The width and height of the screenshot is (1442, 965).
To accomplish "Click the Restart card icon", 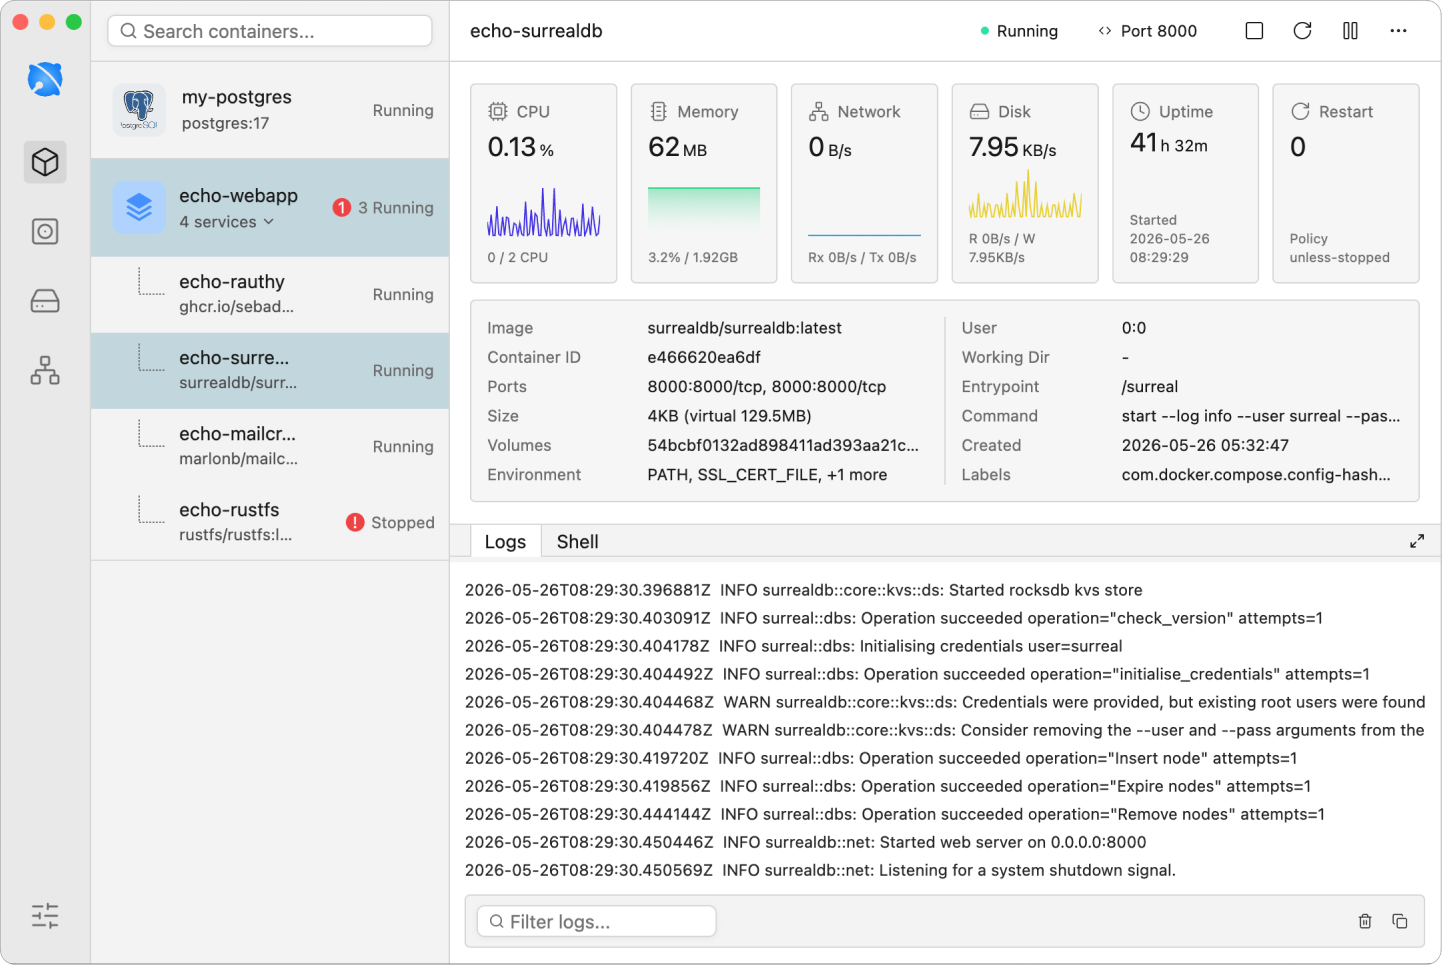I will coord(1300,111).
